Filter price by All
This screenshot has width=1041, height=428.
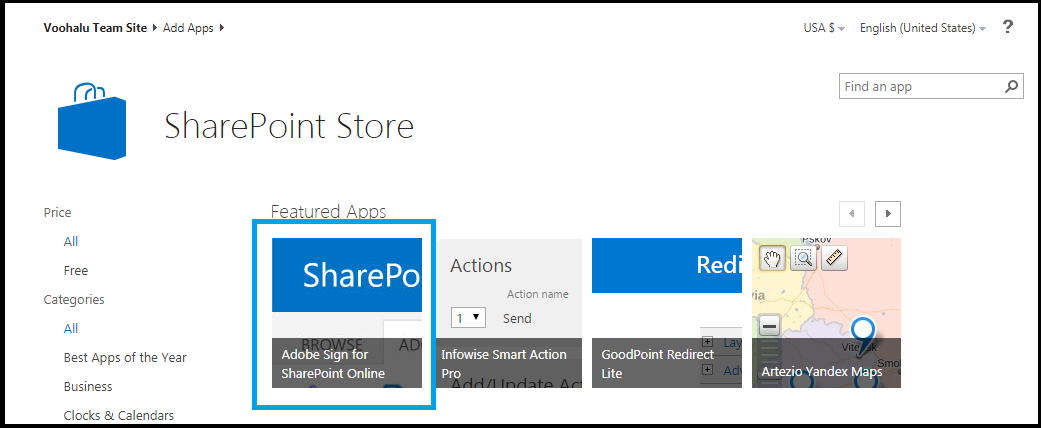71,242
